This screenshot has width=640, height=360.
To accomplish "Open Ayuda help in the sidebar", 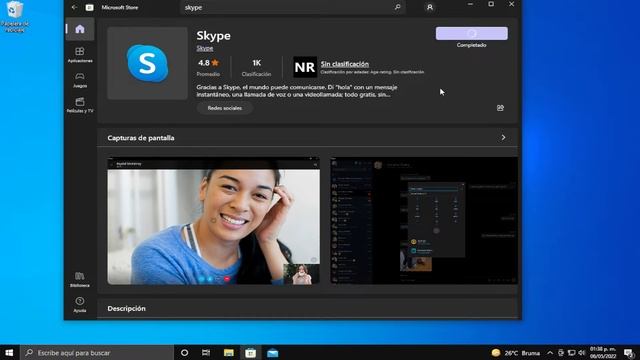I will [80, 305].
